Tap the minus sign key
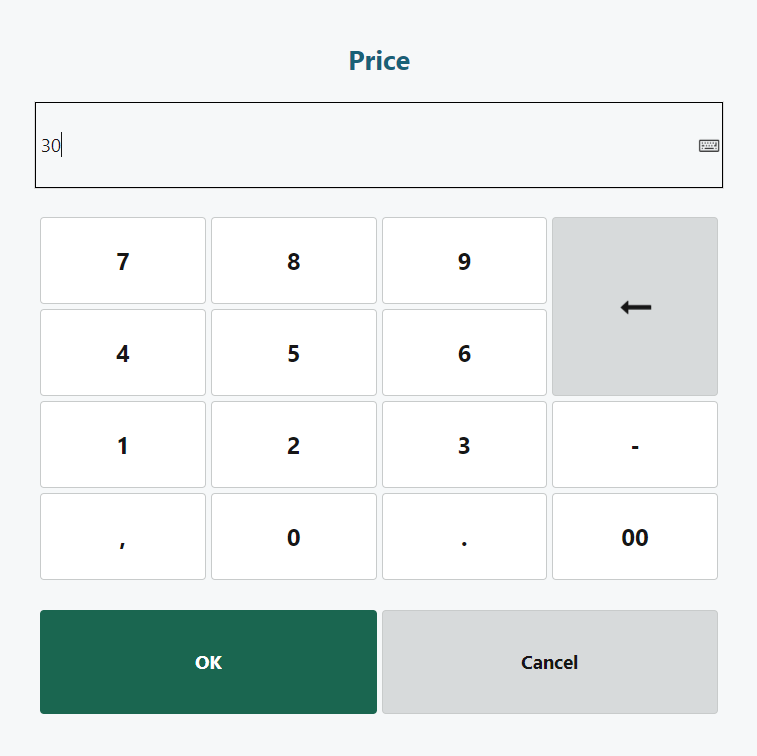 [635, 445]
